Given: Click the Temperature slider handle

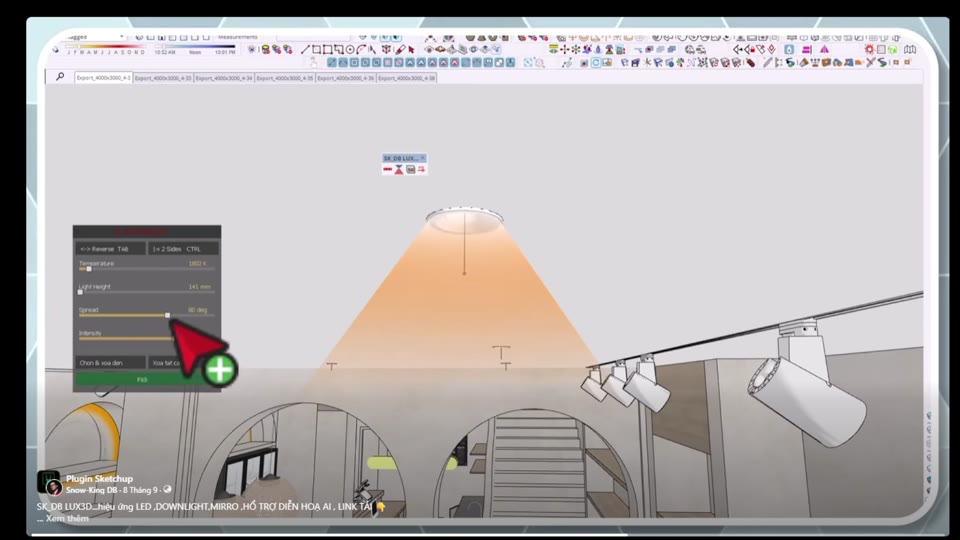Looking at the screenshot, I should pyautogui.click(x=89, y=269).
